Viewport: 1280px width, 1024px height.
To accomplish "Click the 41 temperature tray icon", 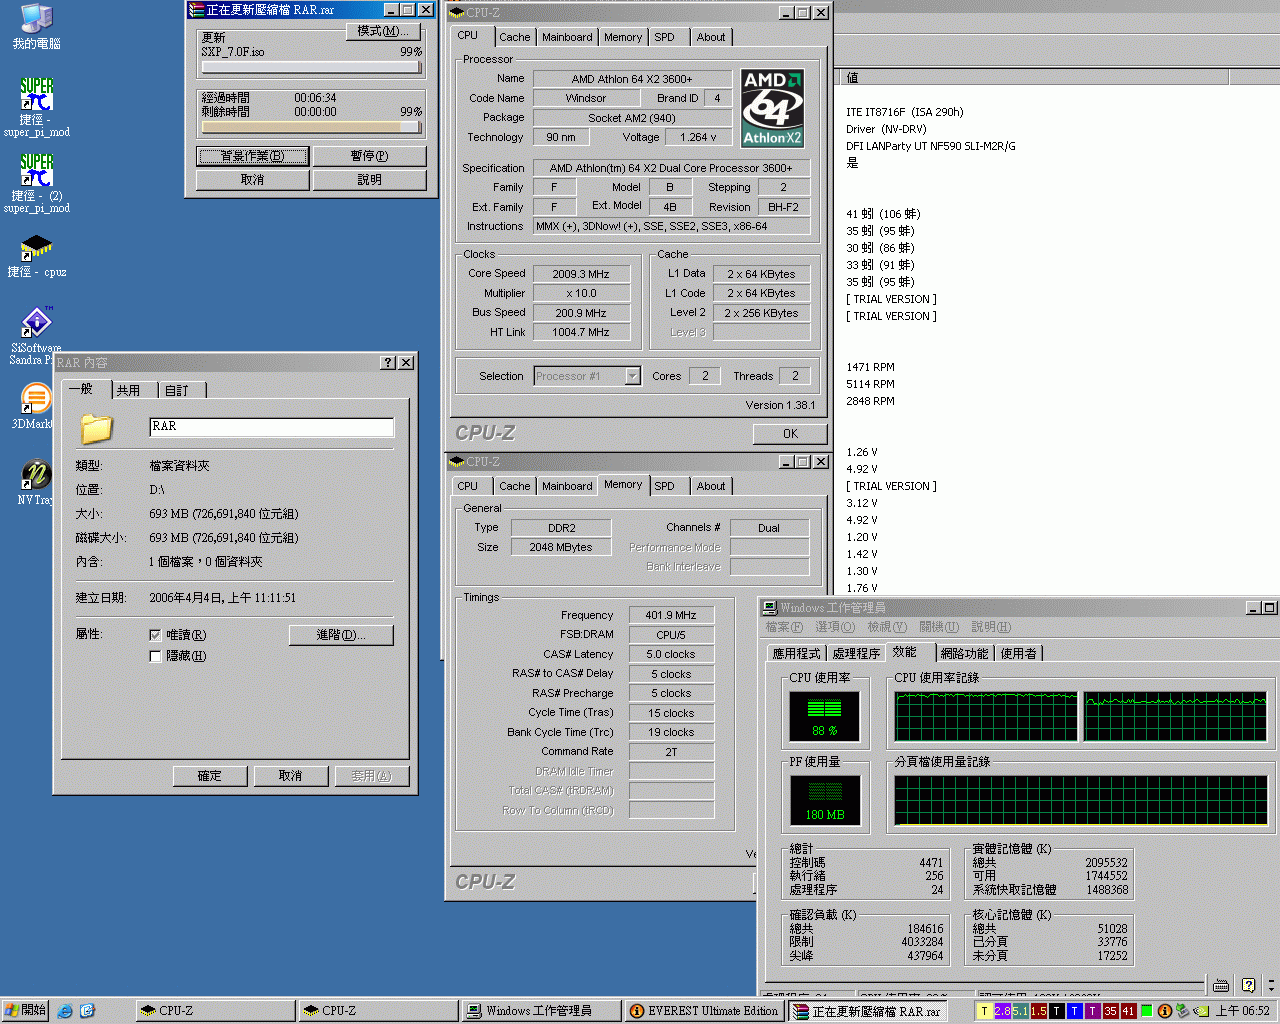I will click(1128, 1011).
